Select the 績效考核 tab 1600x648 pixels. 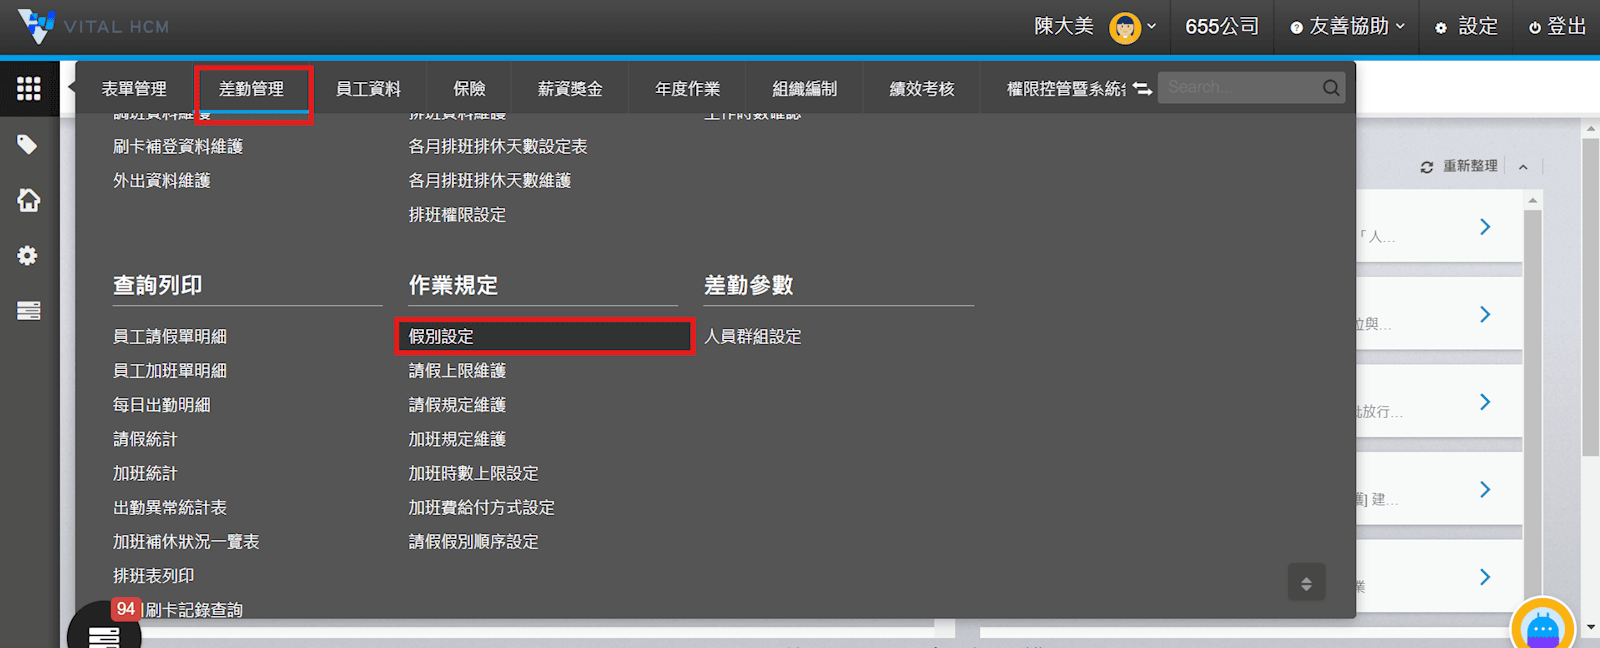pyautogui.click(x=922, y=89)
